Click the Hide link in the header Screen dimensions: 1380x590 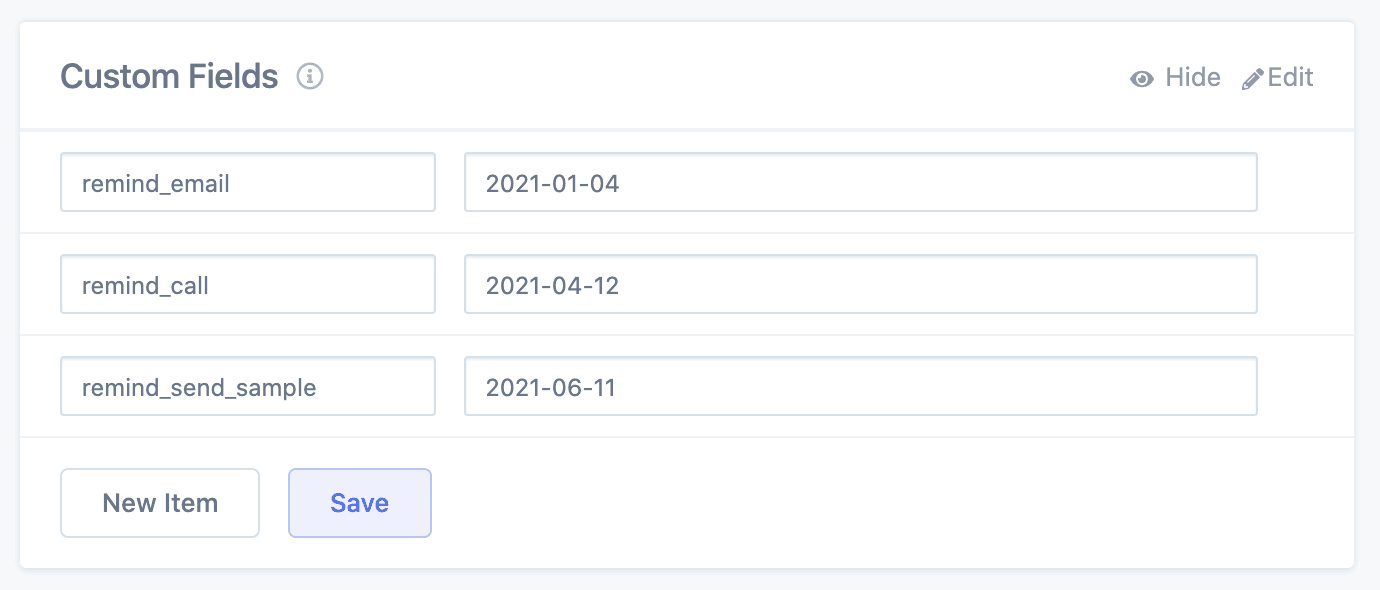point(1192,77)
